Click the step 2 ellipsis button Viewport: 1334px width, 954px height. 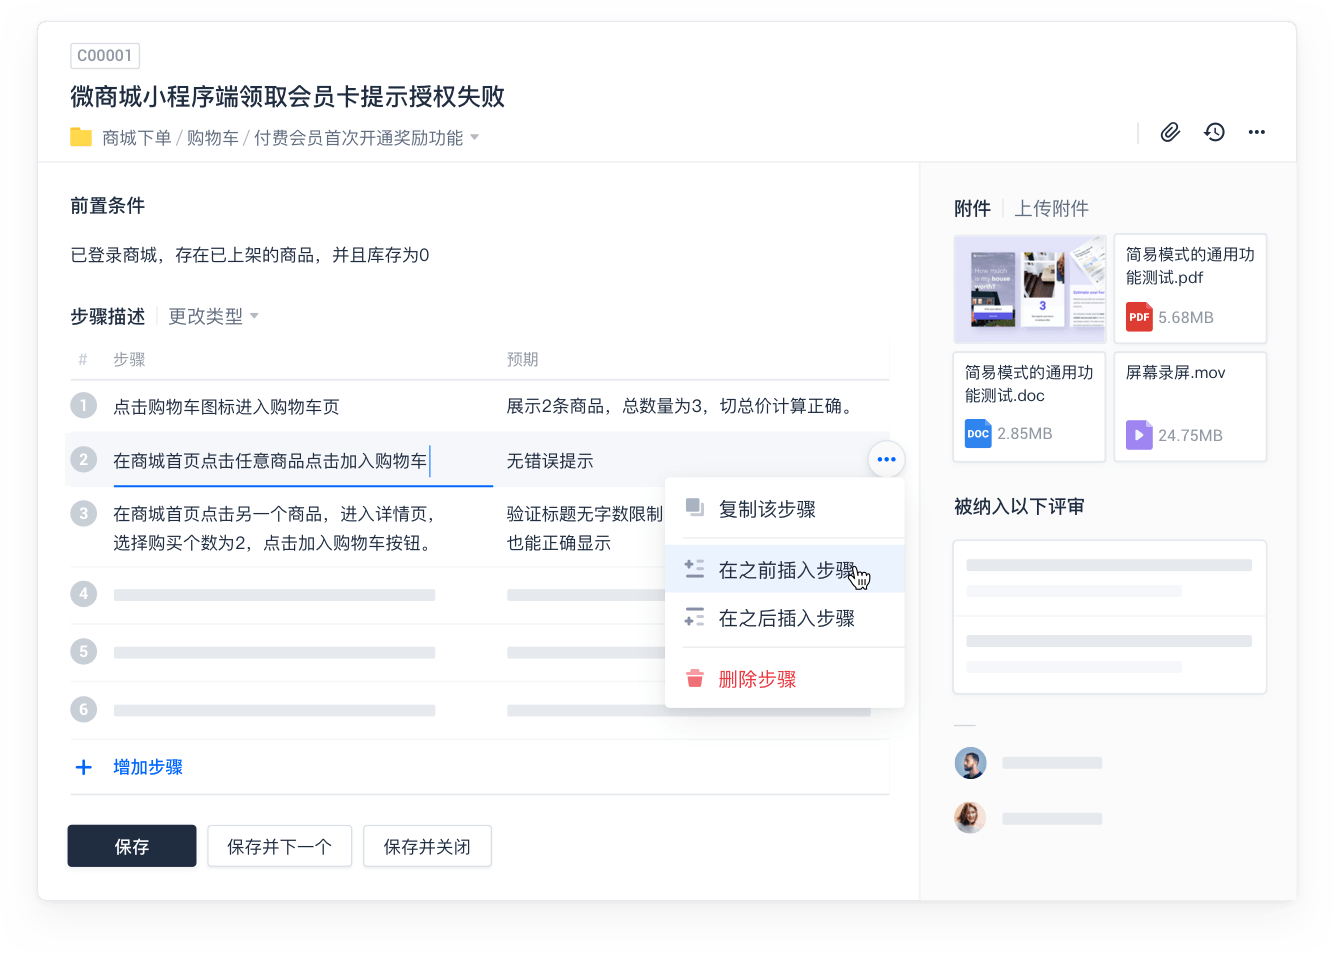[x=886, y=460]
